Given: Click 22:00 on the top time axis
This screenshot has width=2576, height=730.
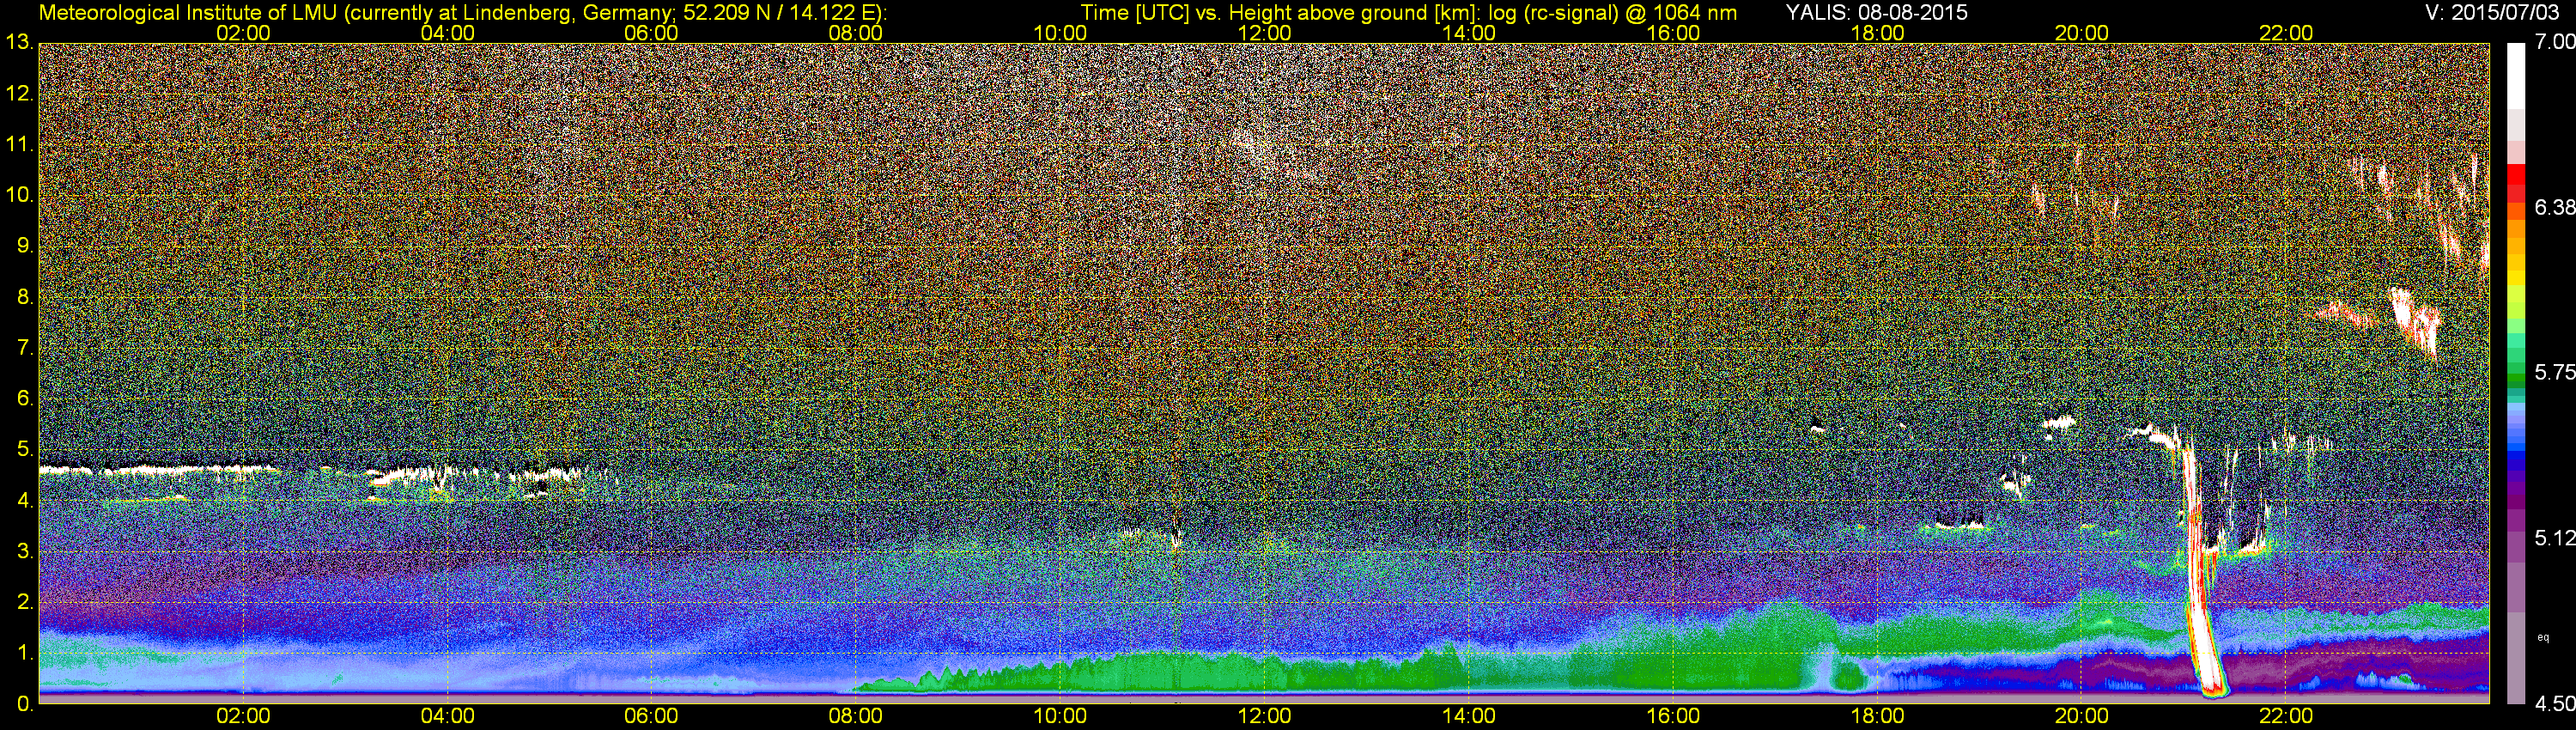Looking at the screenshot, I should pos(2286,33).
